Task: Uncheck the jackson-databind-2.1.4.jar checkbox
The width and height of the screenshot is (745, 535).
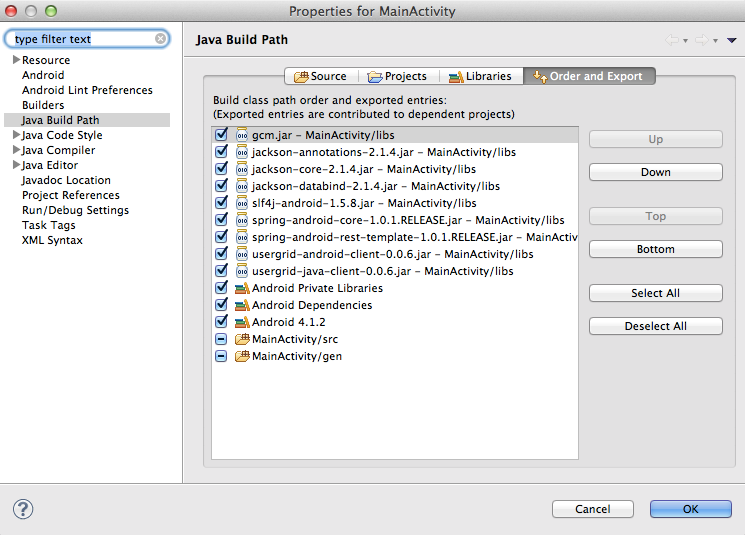Action: point(221,185)
